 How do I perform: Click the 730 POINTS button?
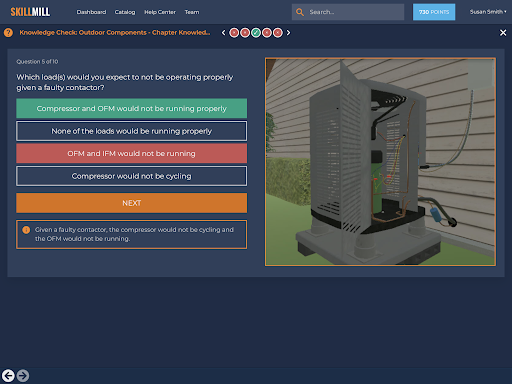coord(434,12)
